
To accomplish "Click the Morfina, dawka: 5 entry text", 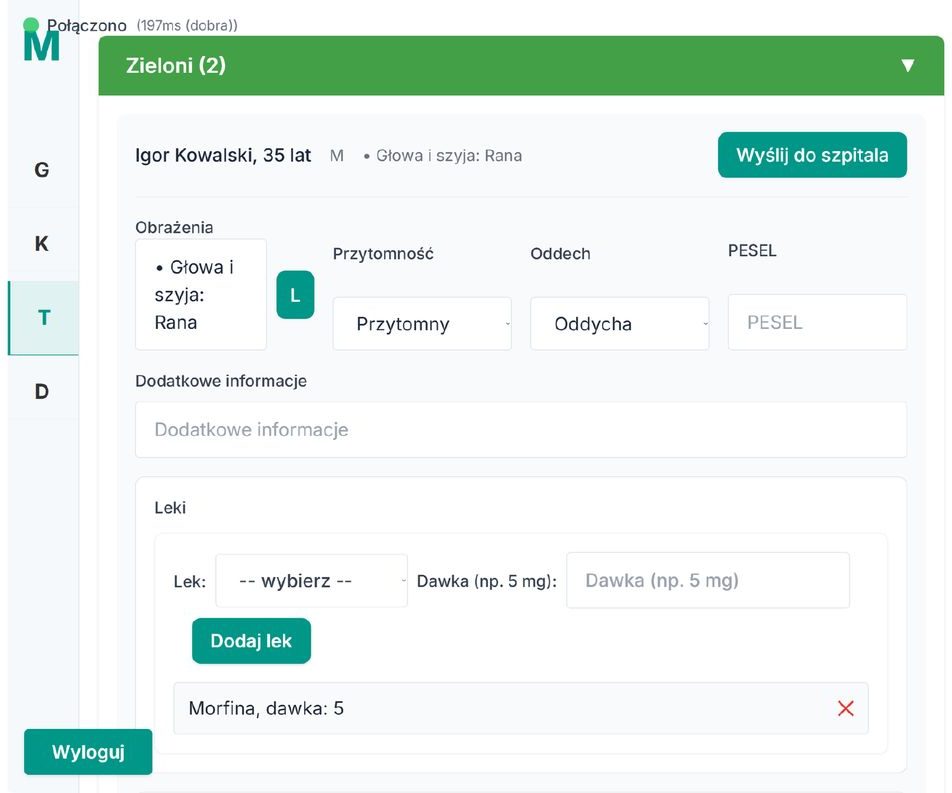I will click(267, 708).
